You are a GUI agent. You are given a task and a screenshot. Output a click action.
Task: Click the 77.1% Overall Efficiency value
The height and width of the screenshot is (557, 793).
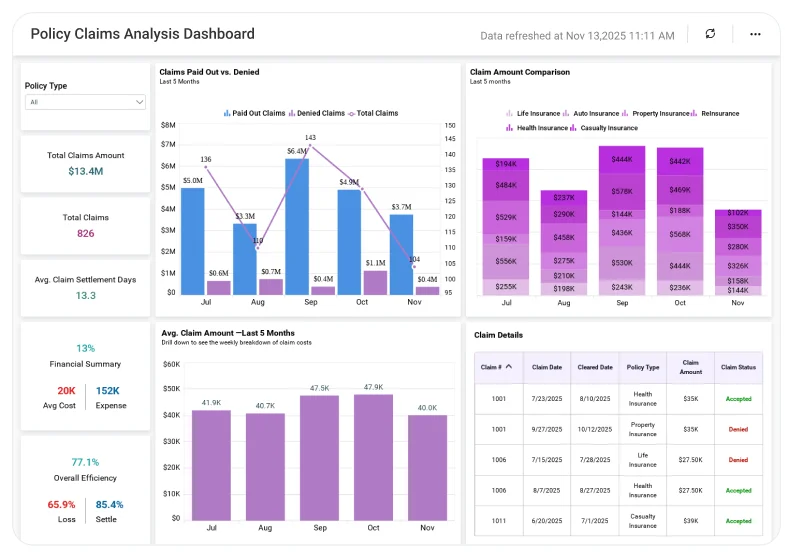pyautogui.click(x=85, y=462)
